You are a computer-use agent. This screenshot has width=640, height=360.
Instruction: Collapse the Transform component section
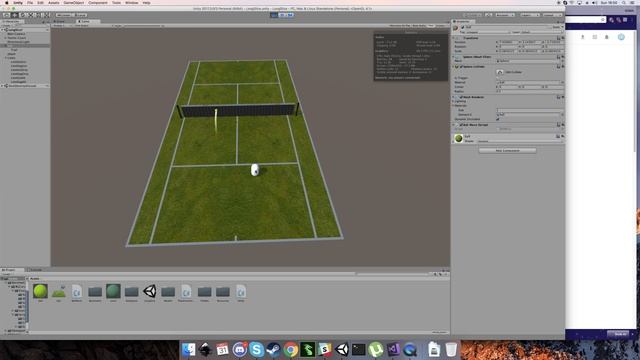[454, 38]
